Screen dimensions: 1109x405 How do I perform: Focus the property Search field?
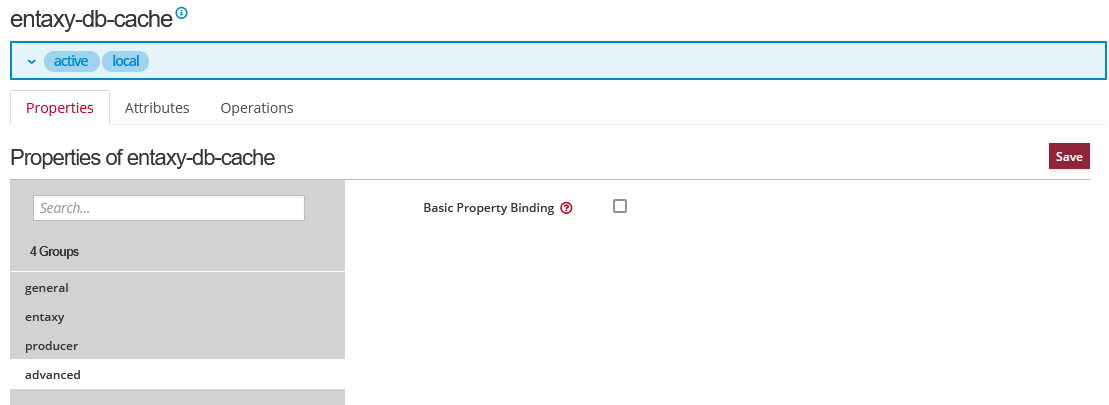coord(169,208)
